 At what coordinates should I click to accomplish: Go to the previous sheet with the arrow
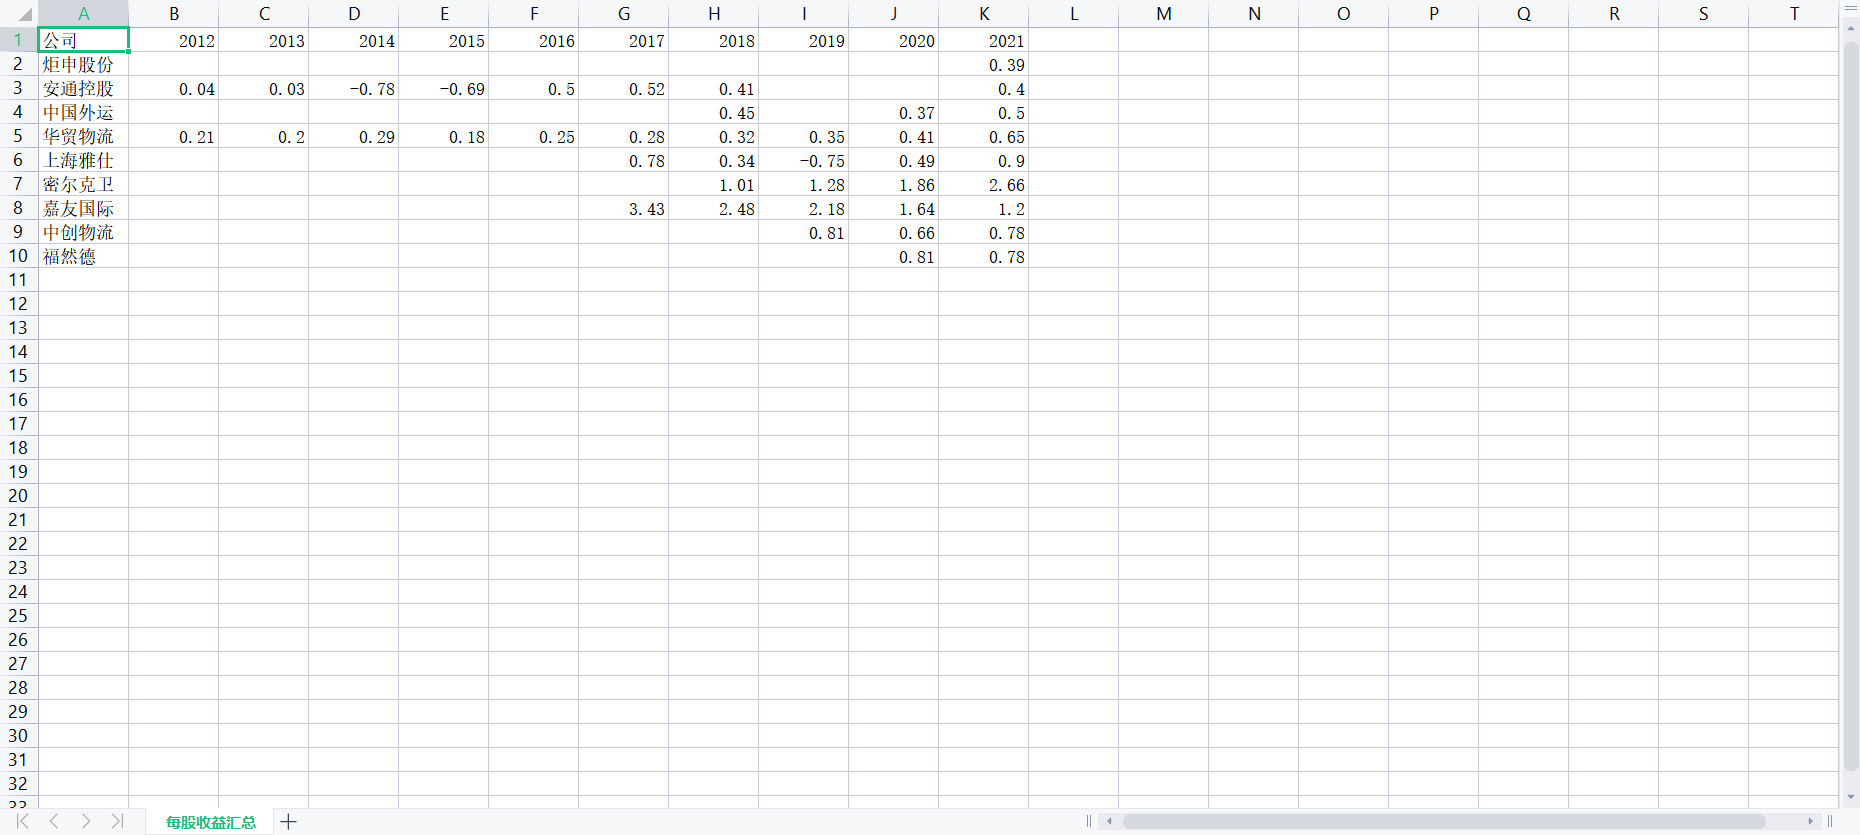[54, 821]
